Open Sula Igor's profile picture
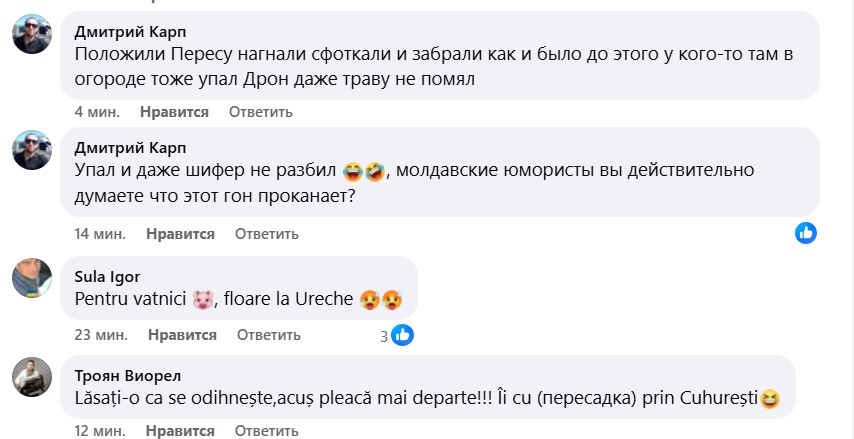The height and width of the screenshot is (439, 854). coord(32,277)
